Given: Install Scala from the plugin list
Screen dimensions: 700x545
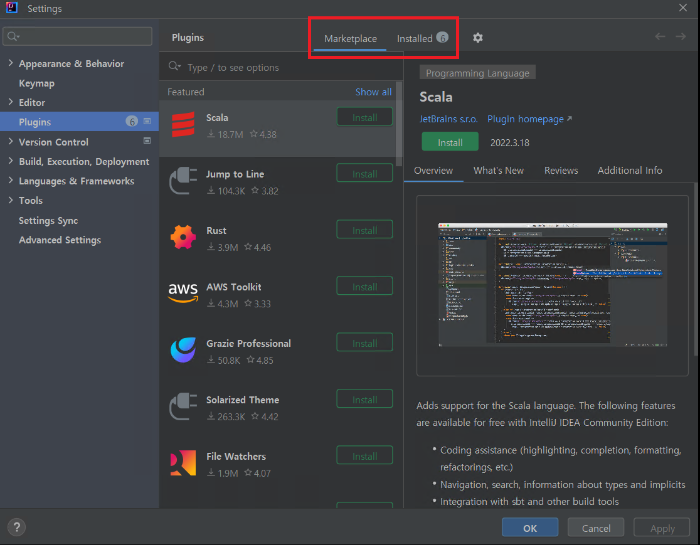Looking at the screenshot, I should pos(365,117).
